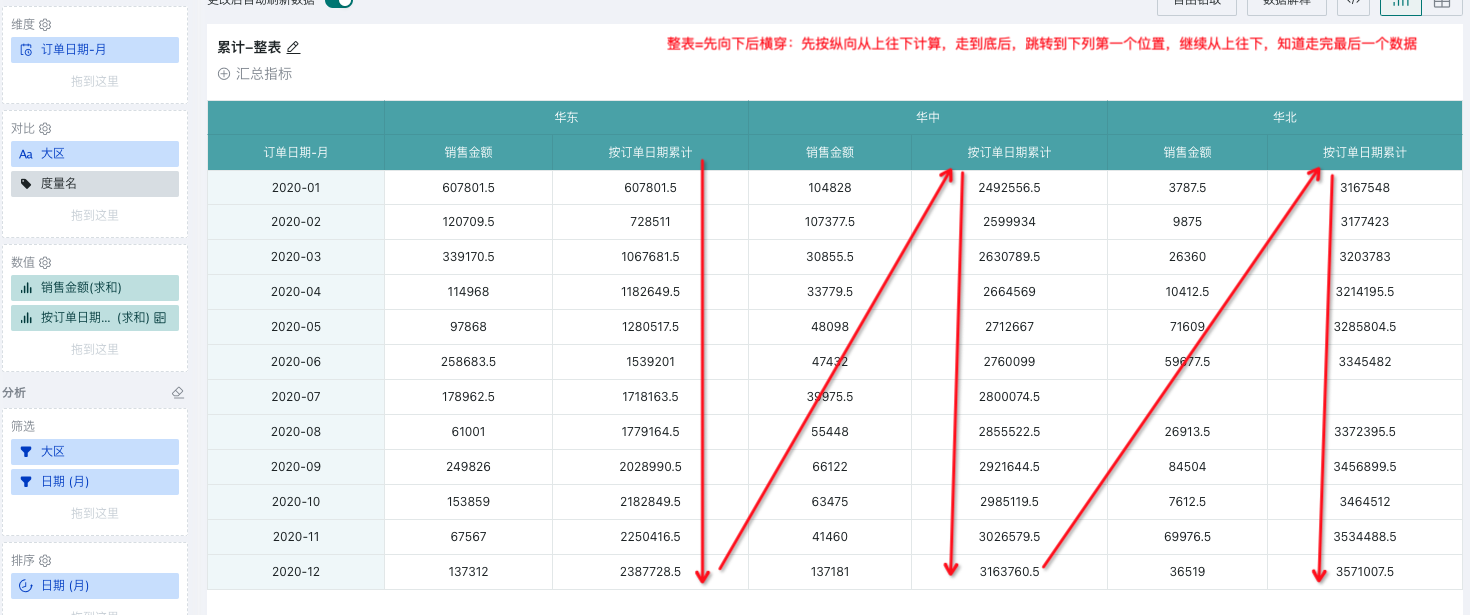Switch to chart view icon
The image size is (1470, 615).
click(x=1401, y=4)
